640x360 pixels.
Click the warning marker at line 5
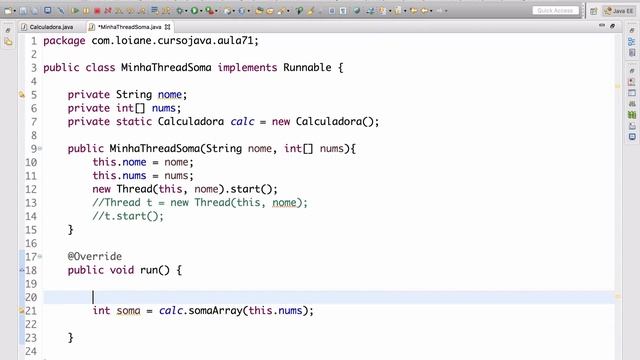(22, 95)
